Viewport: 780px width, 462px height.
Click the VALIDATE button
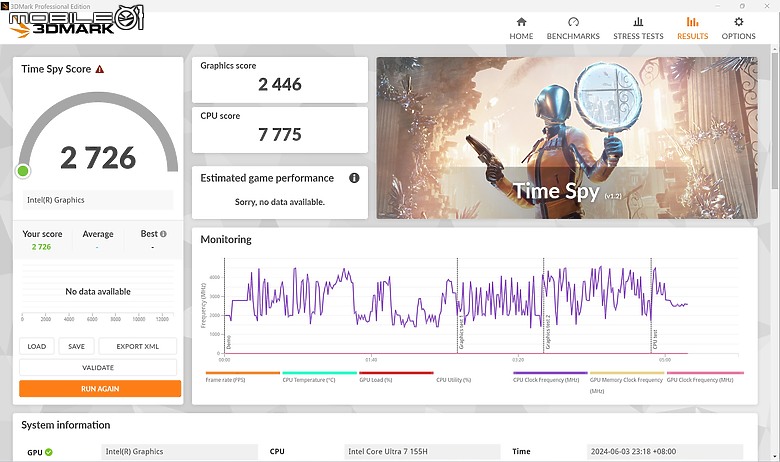pyautogui.click(x=98, y=368)
